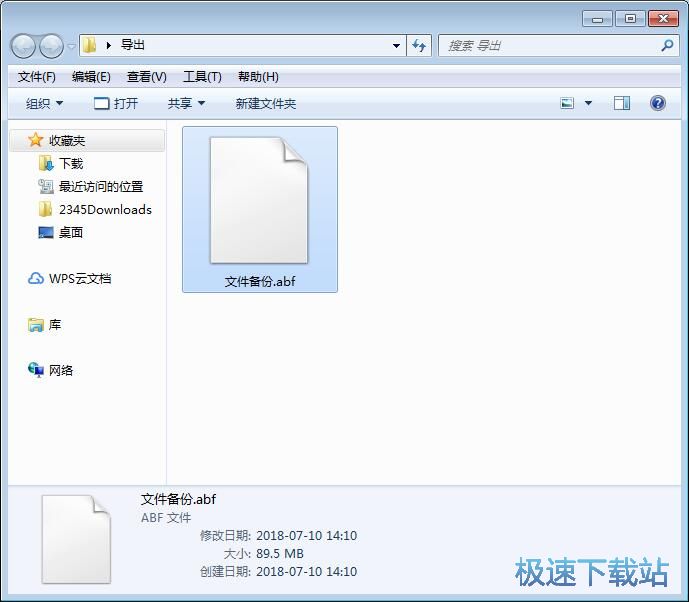The width and height of the screenshot is (689, 602).
Task: Click the folder icon in address bar
Action: 89,45
